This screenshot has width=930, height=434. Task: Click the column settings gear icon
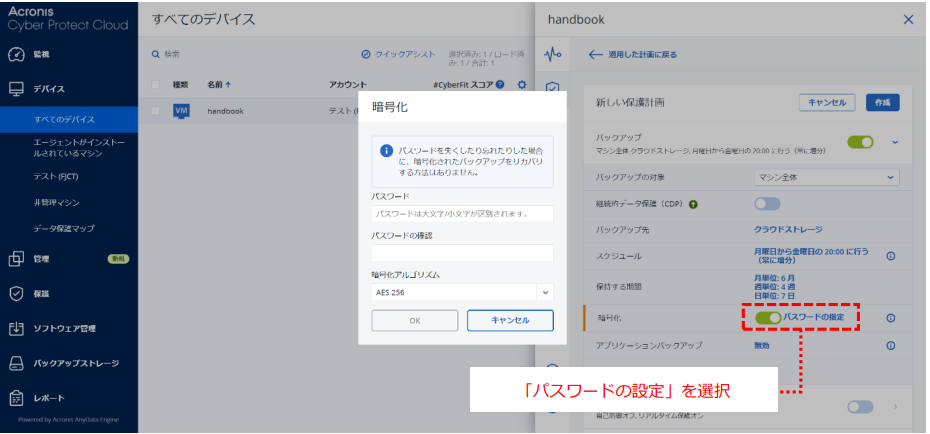pyautogui.click(x=521, y=85)
